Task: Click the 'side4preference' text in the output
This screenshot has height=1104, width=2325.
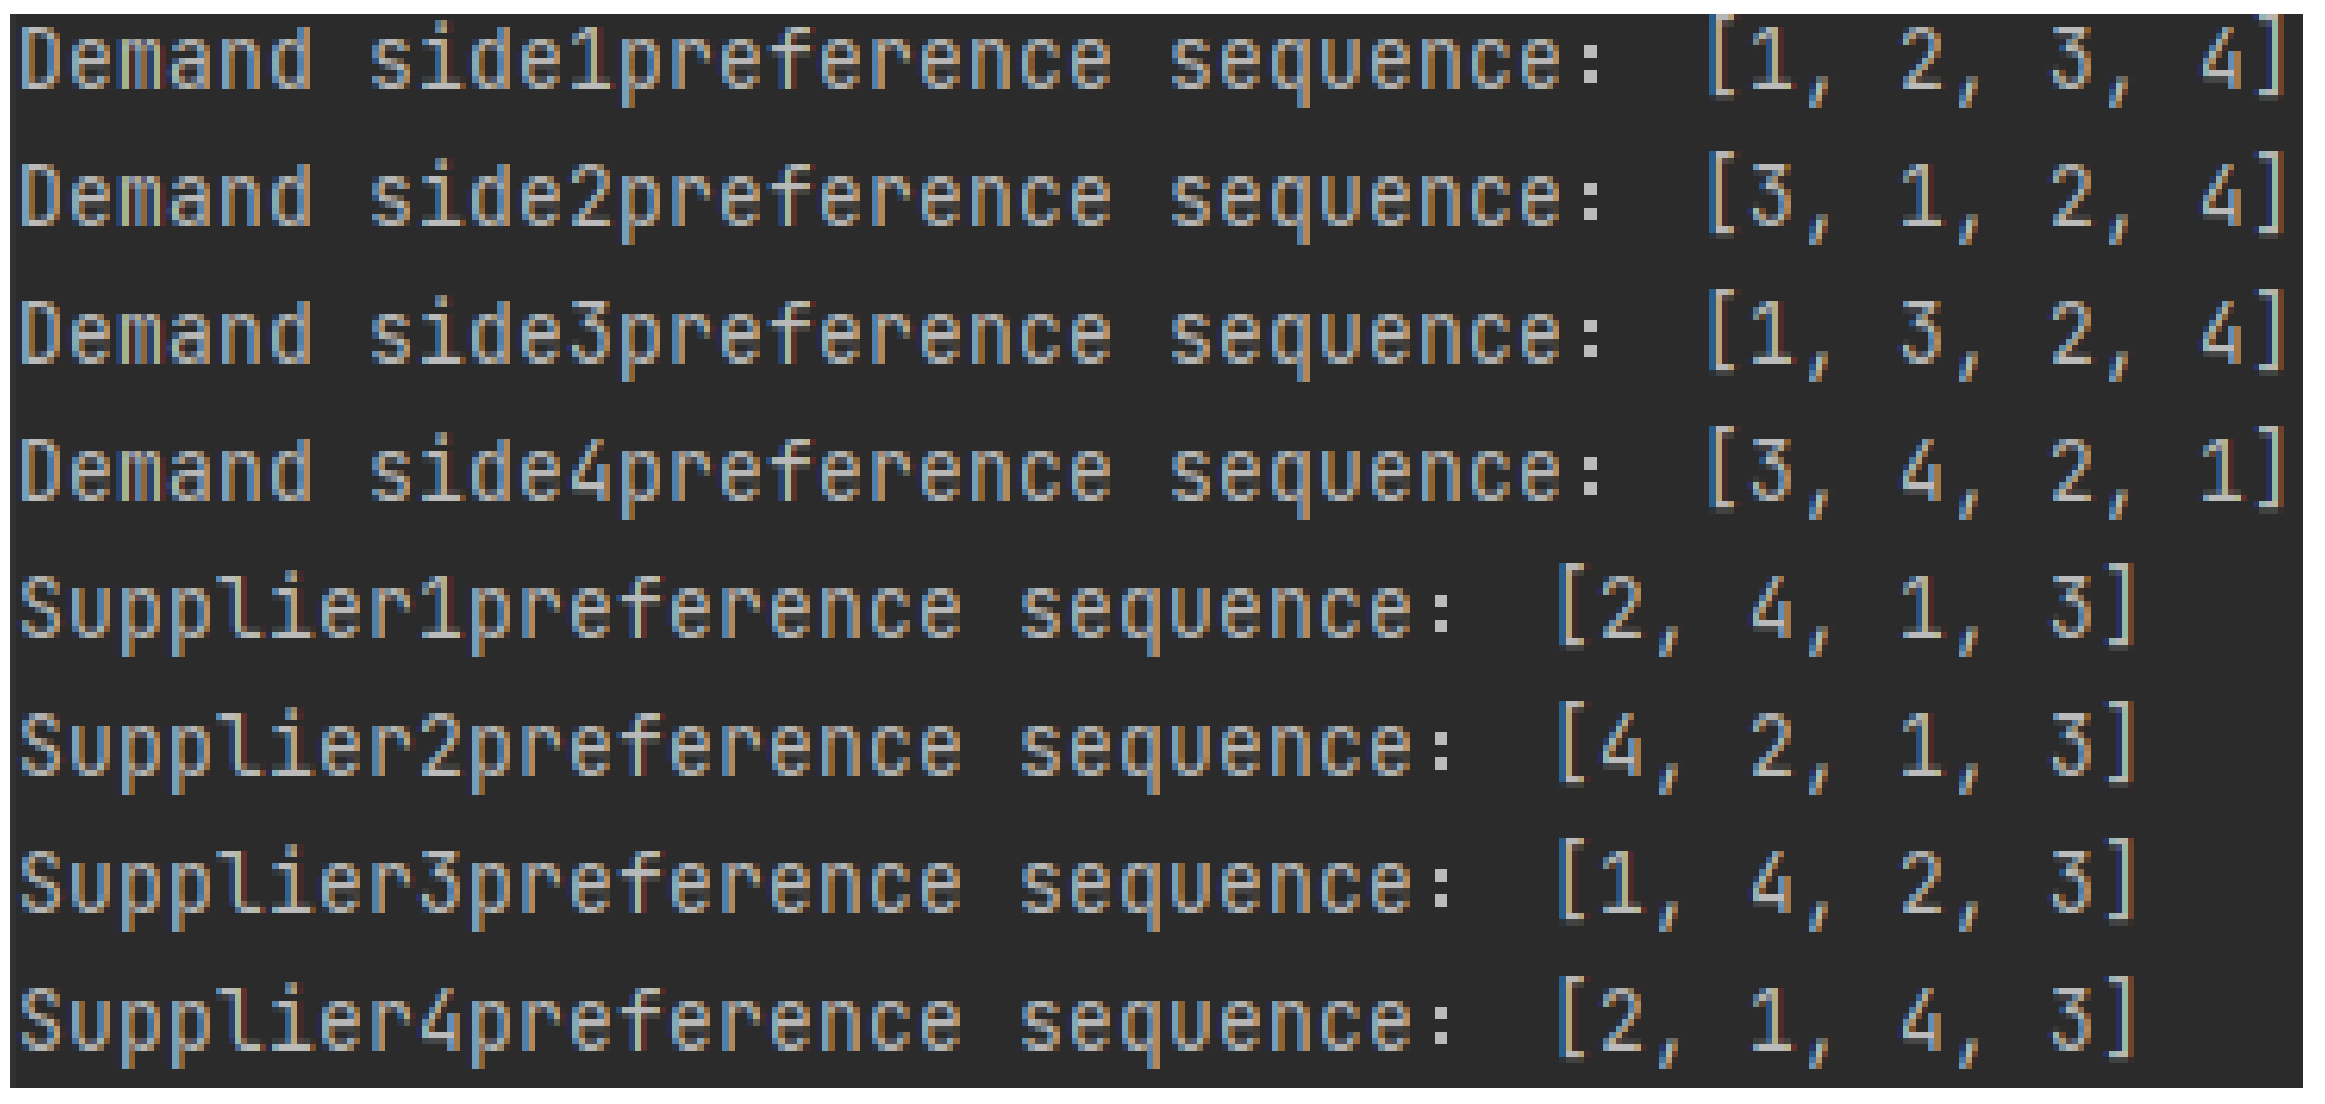Action: click(x=740, y=473)
